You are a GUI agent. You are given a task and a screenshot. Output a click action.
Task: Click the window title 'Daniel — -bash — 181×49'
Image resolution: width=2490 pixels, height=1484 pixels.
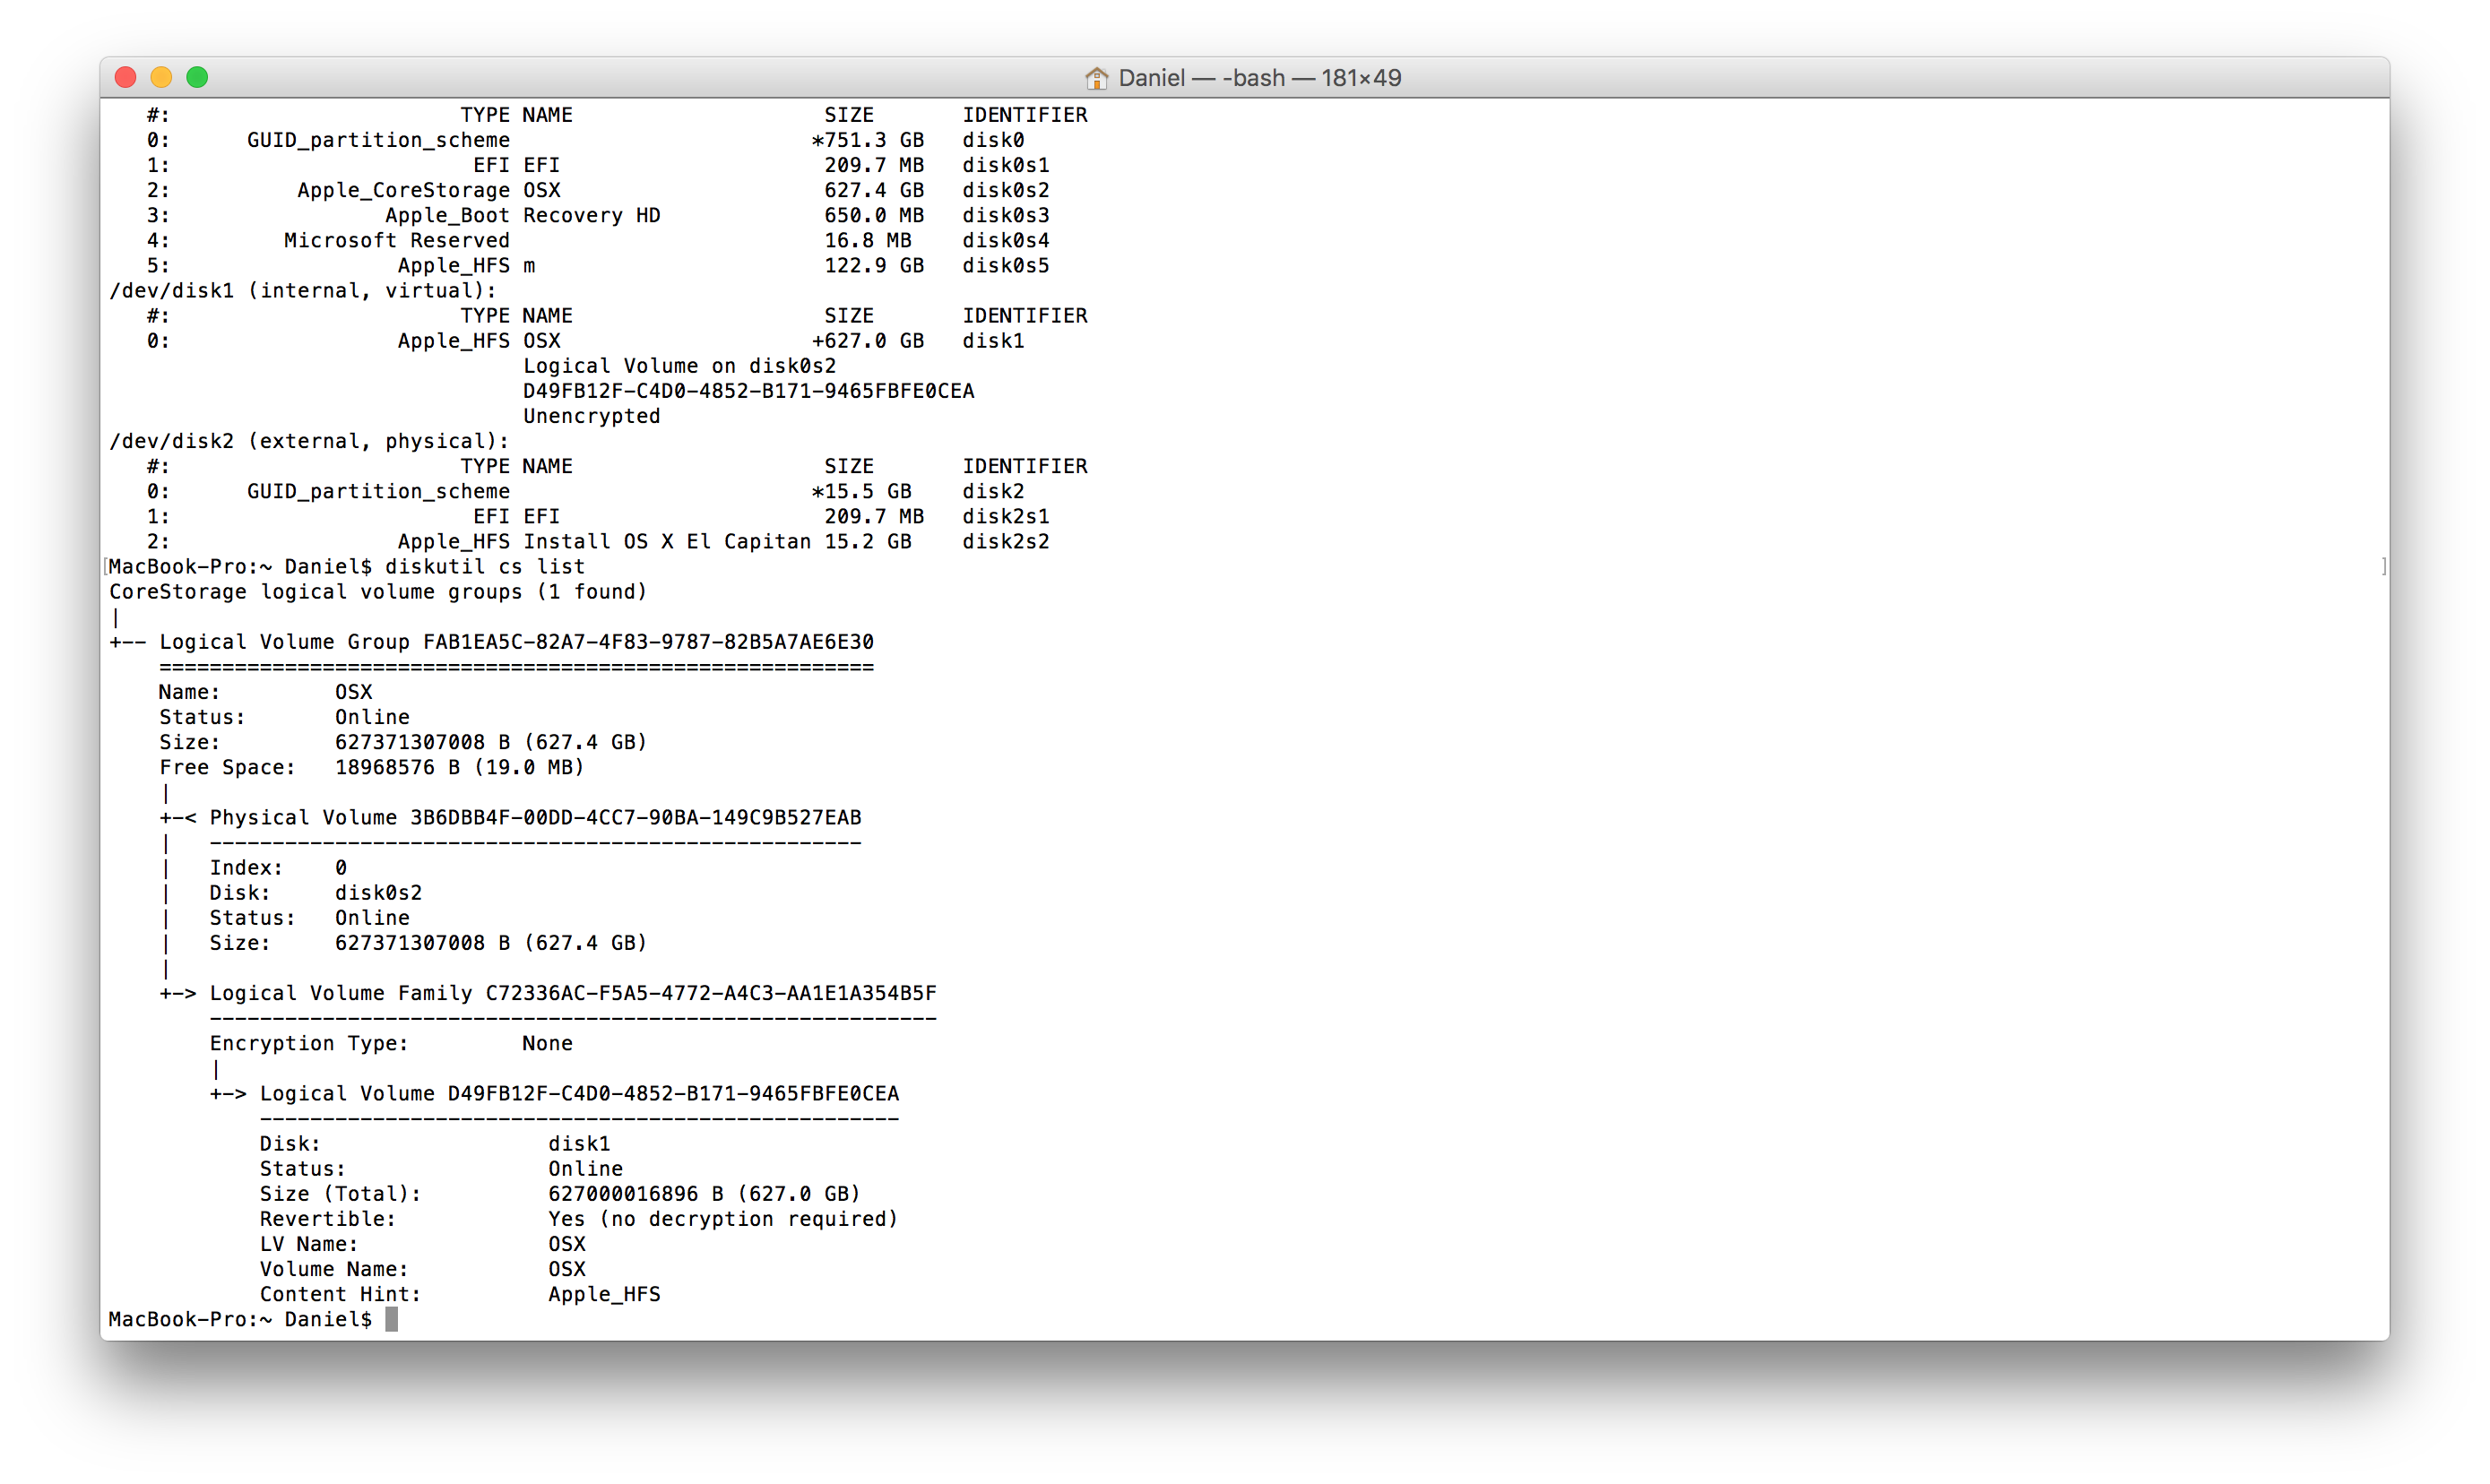[1259, 78]
